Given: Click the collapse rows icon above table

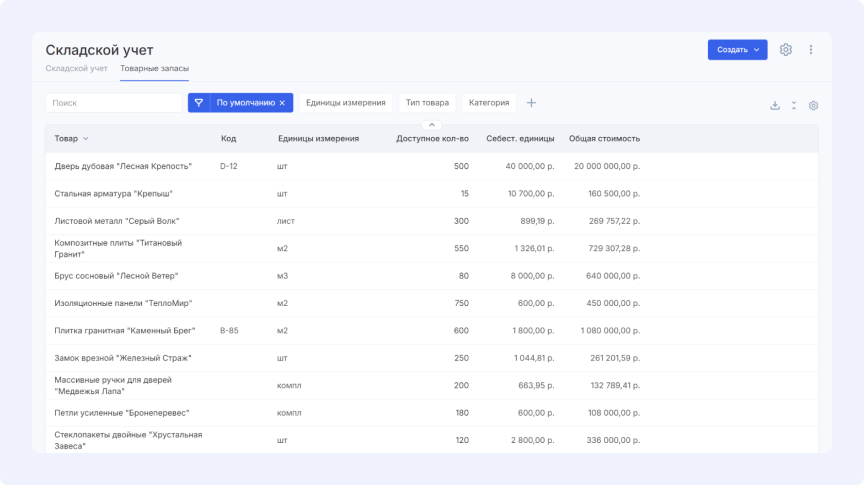Looking at the screenshot, I should [794, 105].
